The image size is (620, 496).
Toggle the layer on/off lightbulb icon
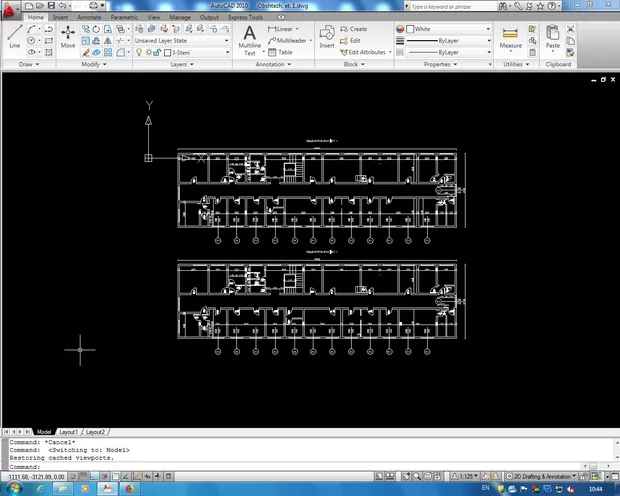[139, 52]
